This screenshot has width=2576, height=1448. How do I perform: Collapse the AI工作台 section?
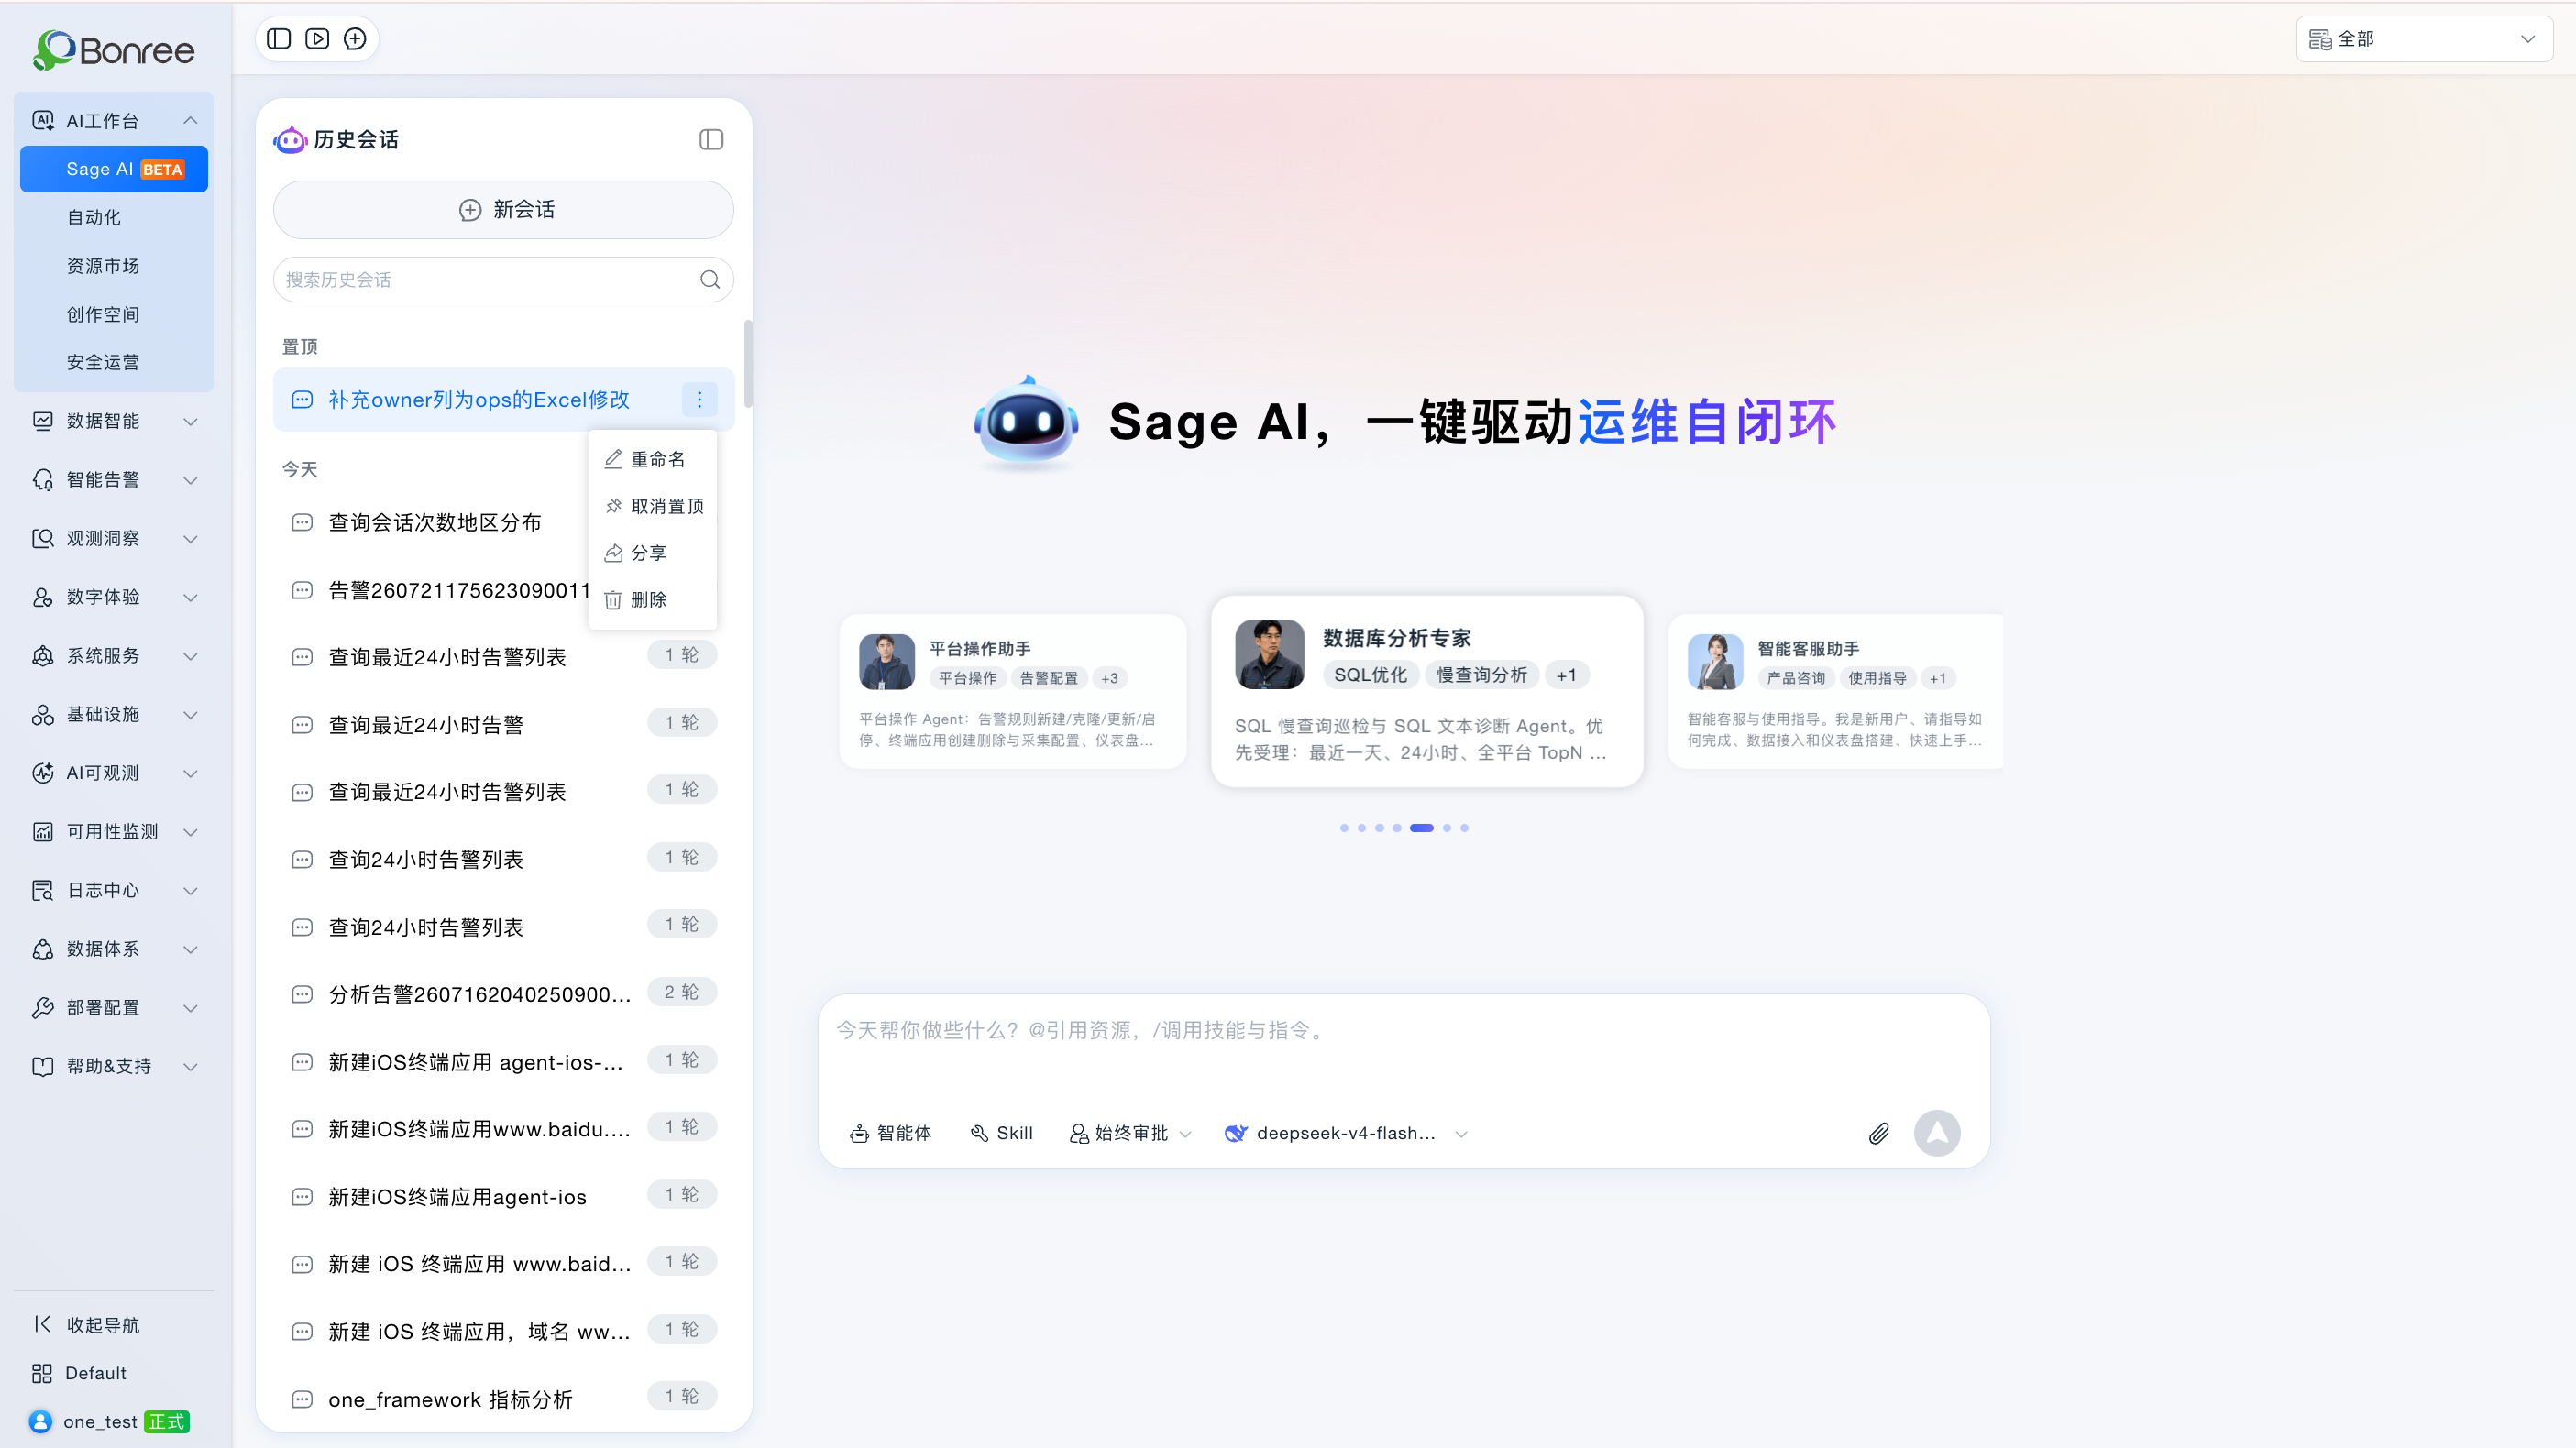click(190, 121)
